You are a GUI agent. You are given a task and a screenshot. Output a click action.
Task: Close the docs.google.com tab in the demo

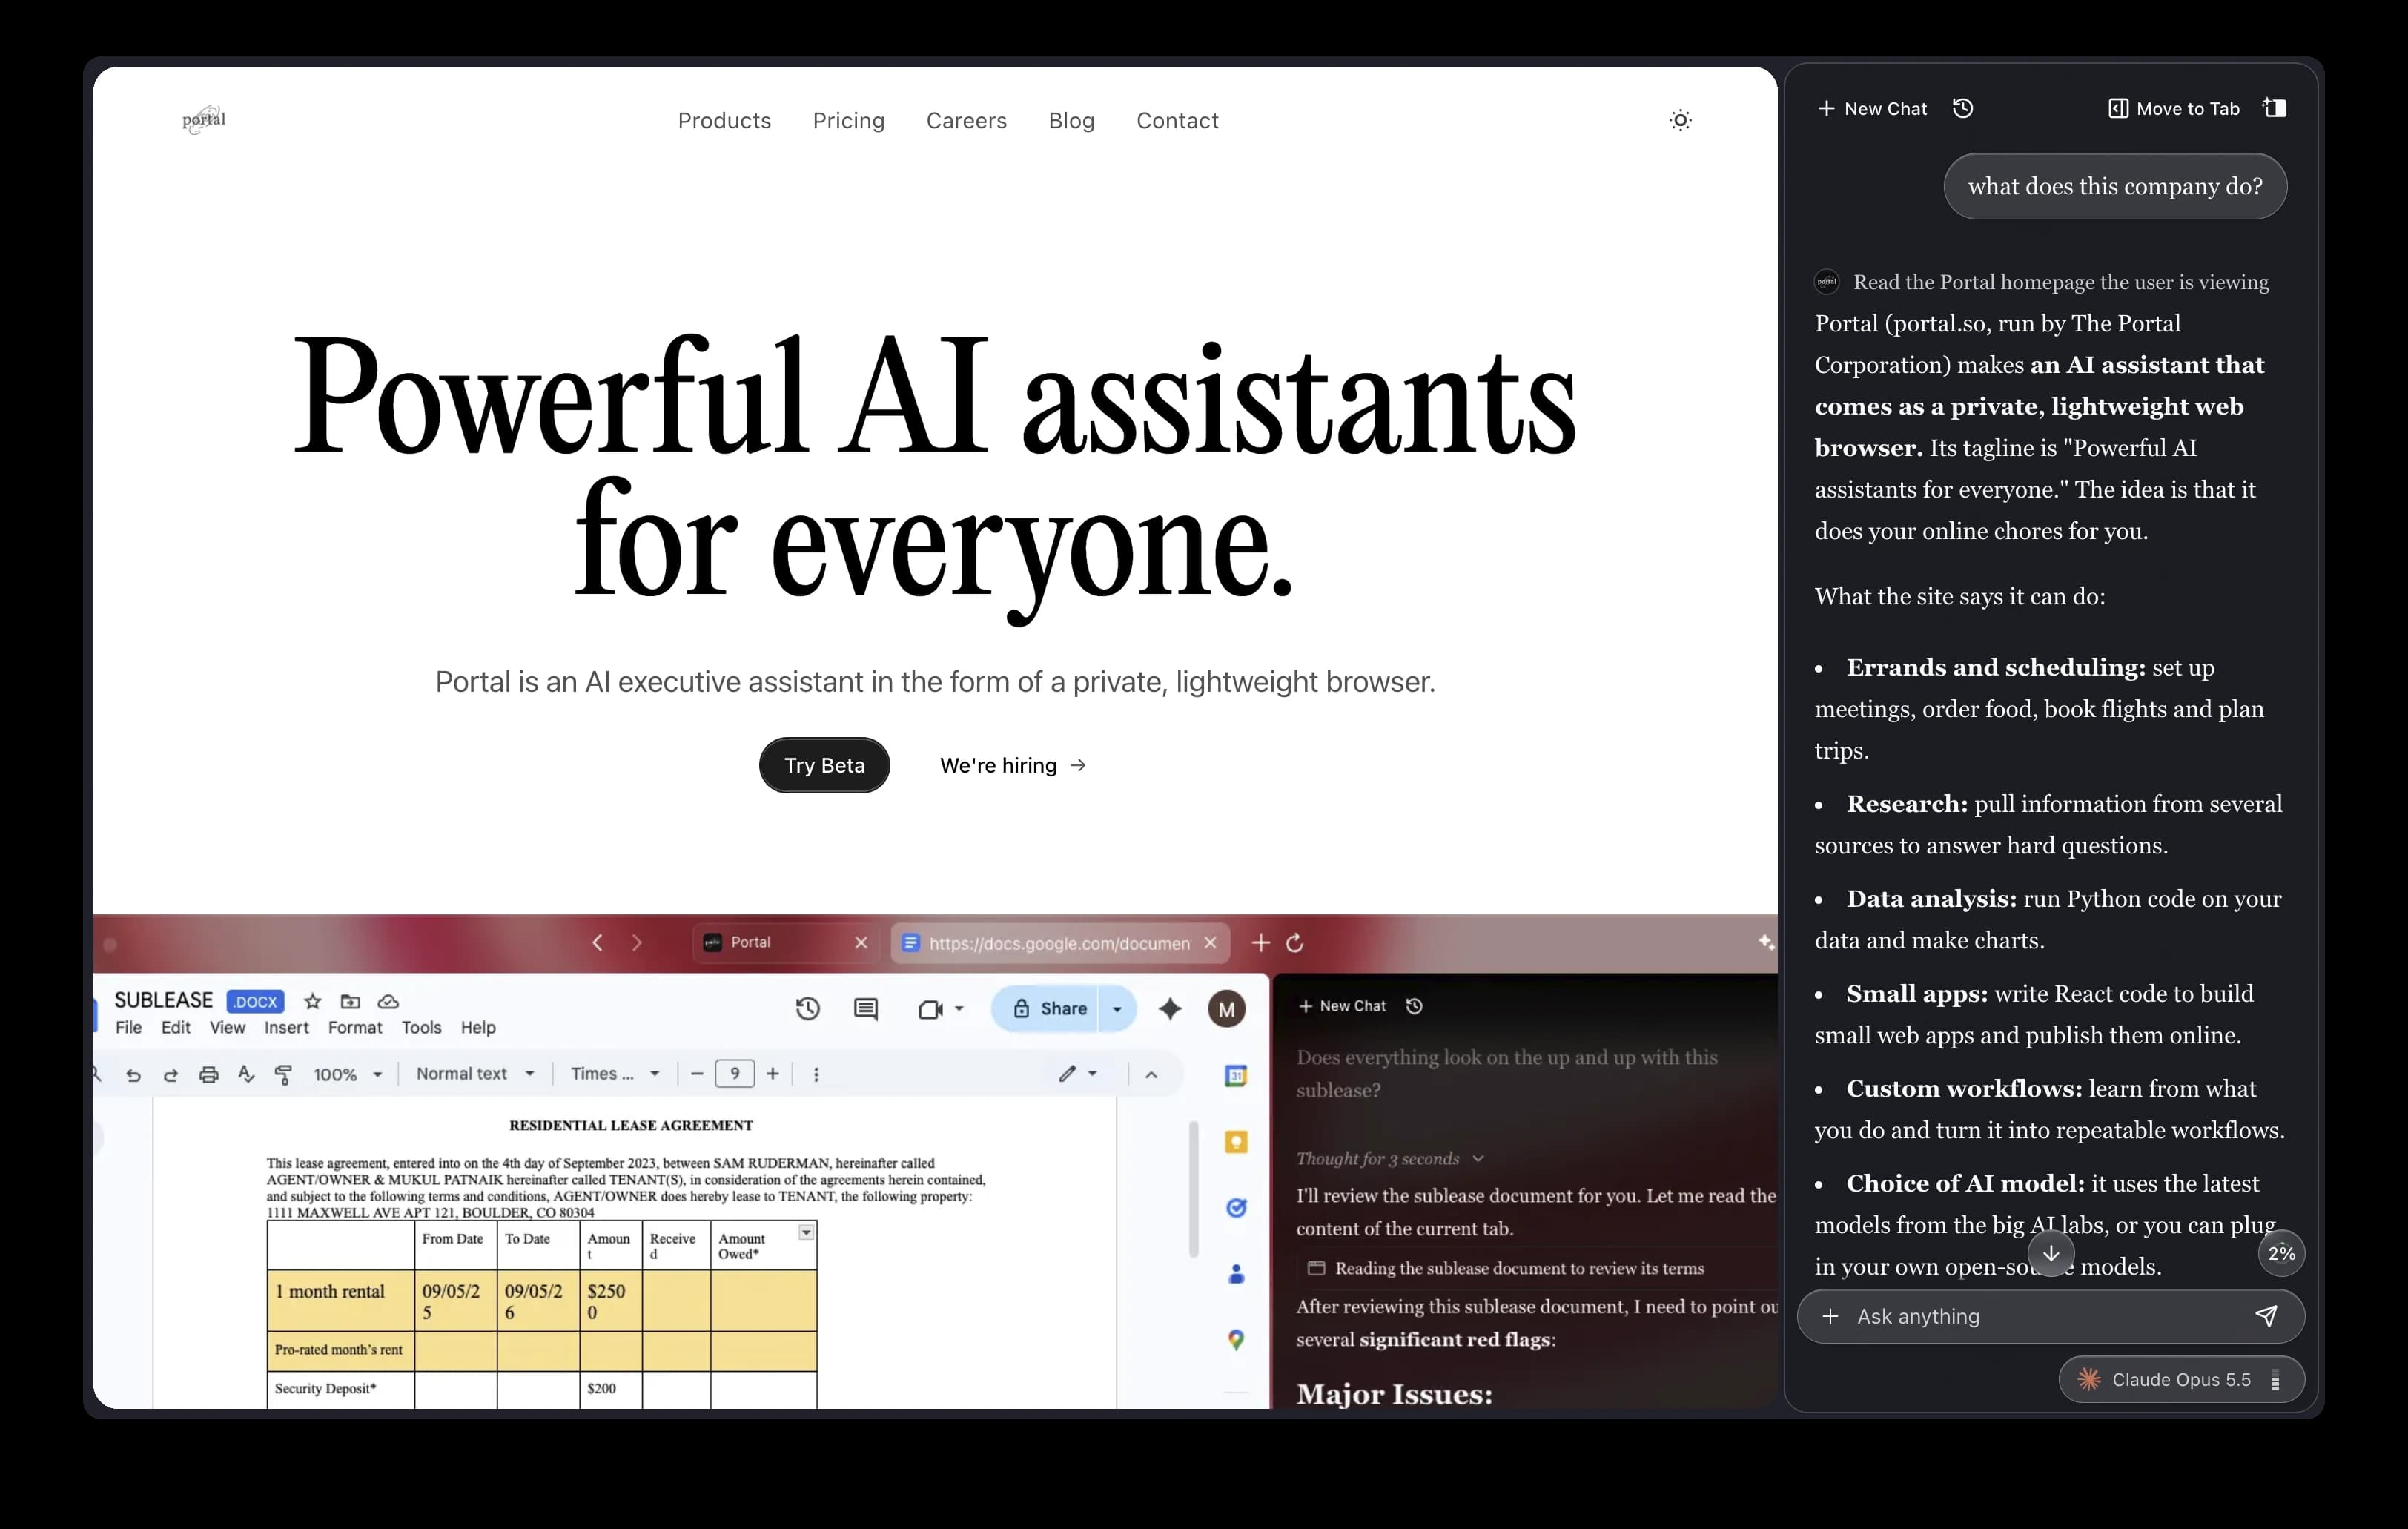pyautogui.click(x=1210, y=942)
